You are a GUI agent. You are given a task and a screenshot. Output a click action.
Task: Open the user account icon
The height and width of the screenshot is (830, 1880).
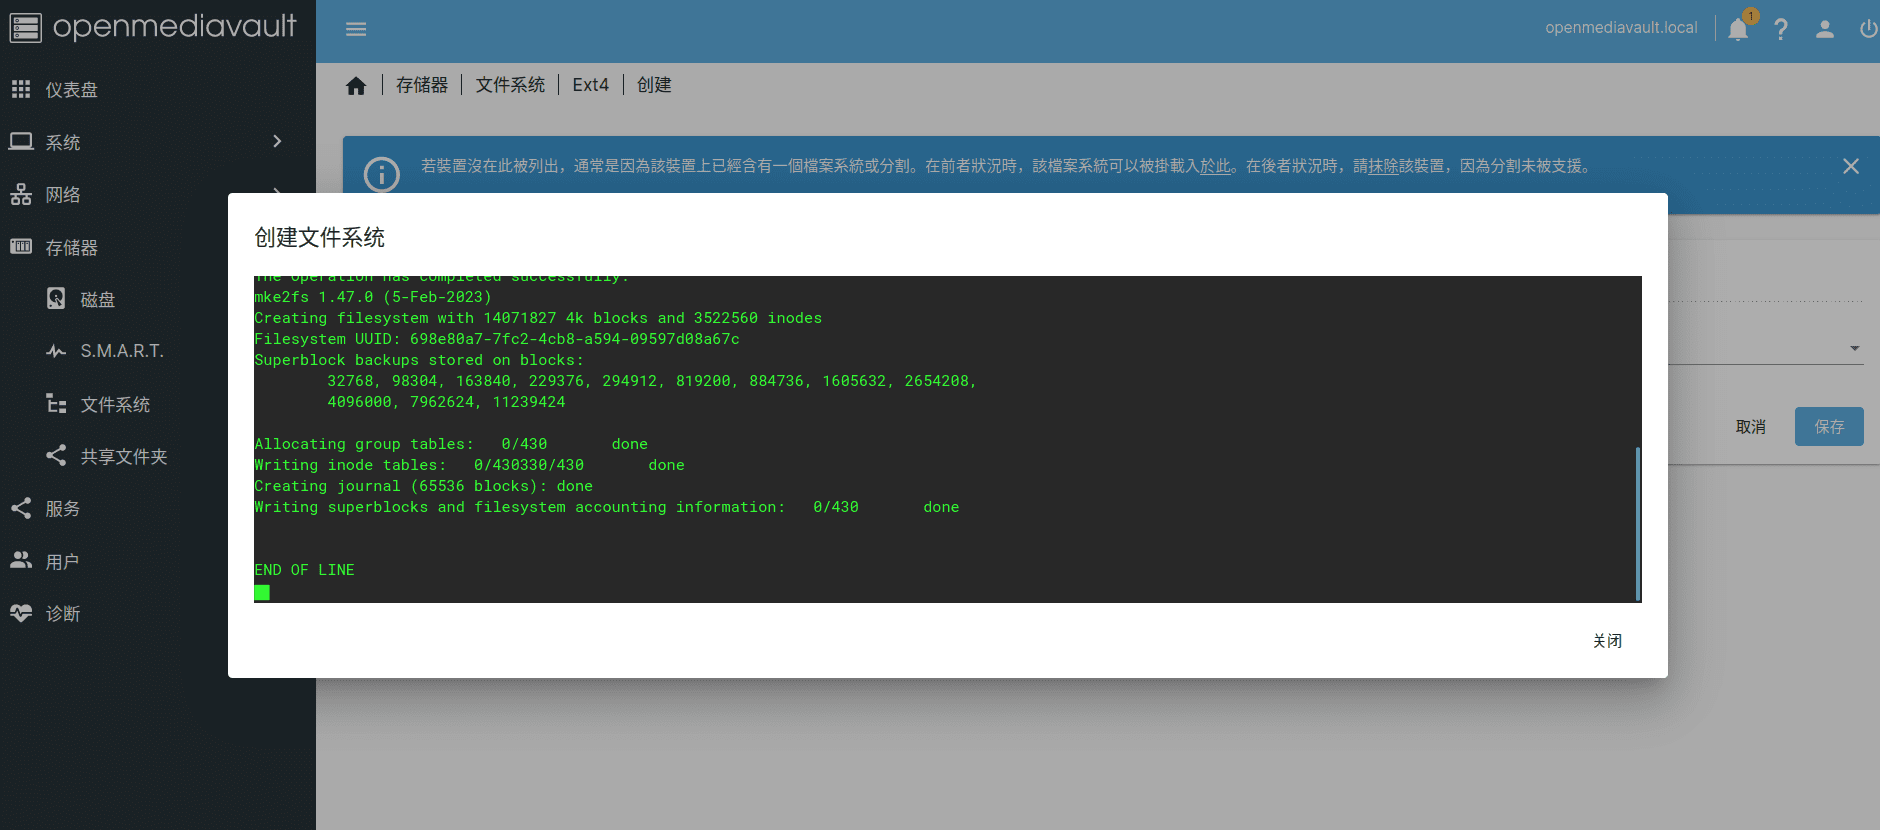[1825, 29]
